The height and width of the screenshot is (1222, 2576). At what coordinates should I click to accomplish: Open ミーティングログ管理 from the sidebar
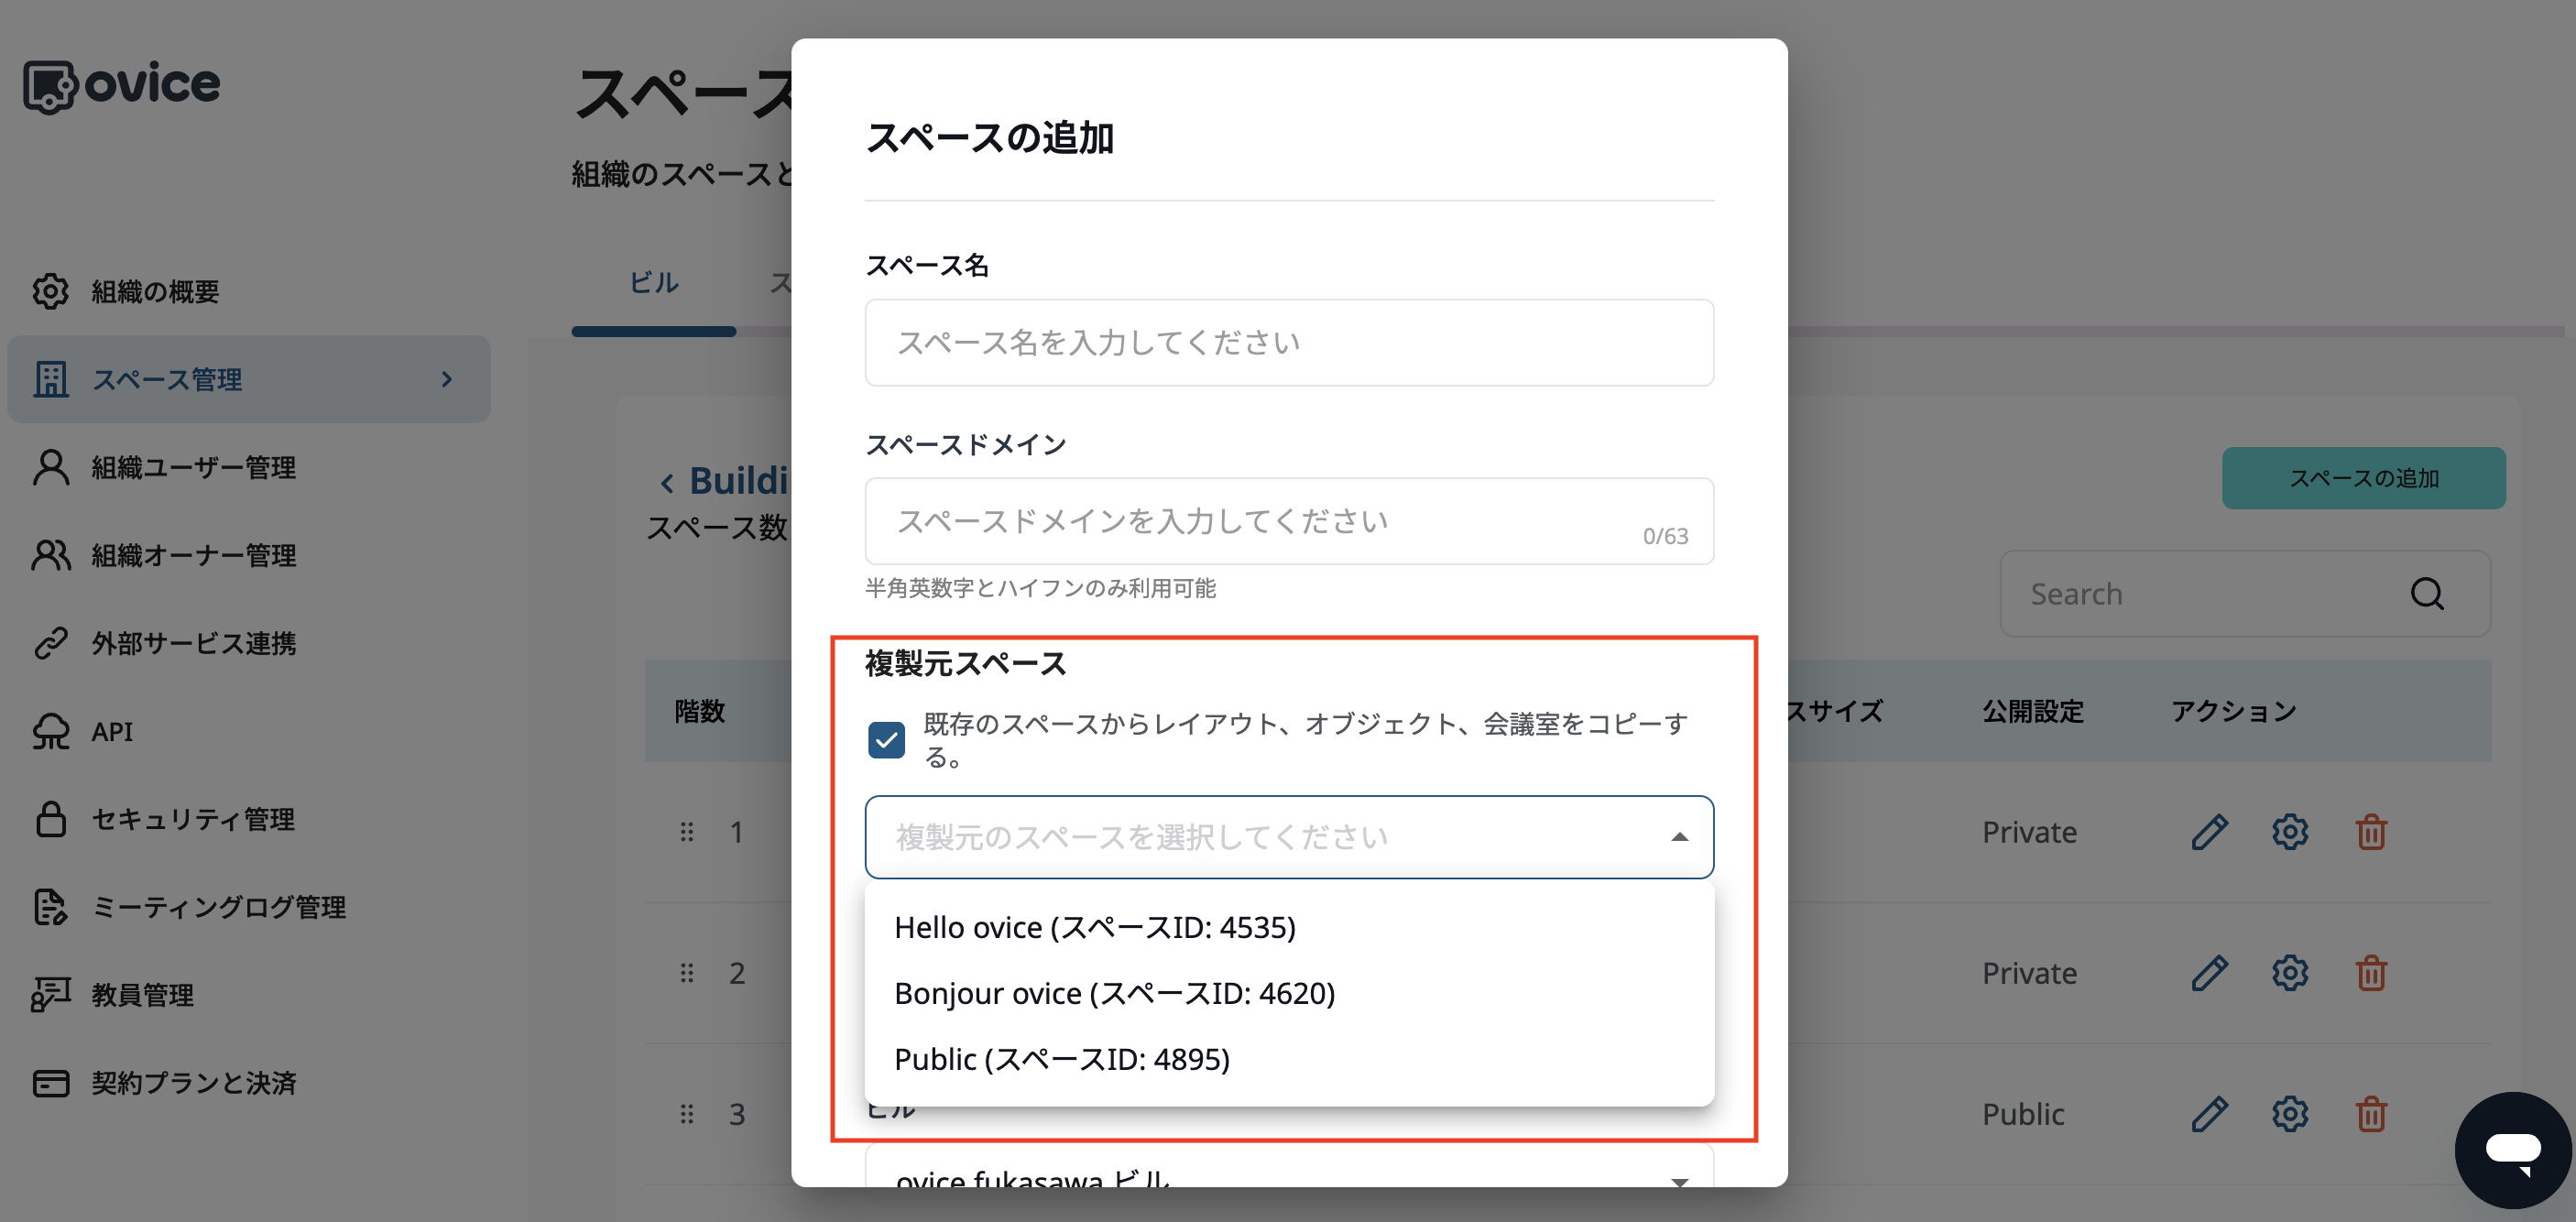coord(218,907)
